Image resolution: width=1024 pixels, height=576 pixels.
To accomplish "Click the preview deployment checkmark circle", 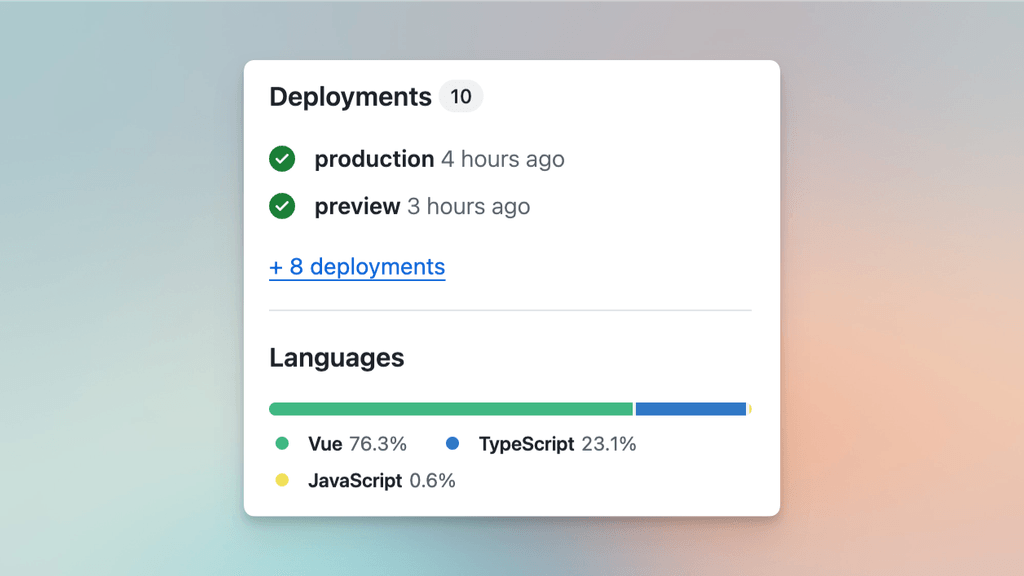I will coord(282,207).
